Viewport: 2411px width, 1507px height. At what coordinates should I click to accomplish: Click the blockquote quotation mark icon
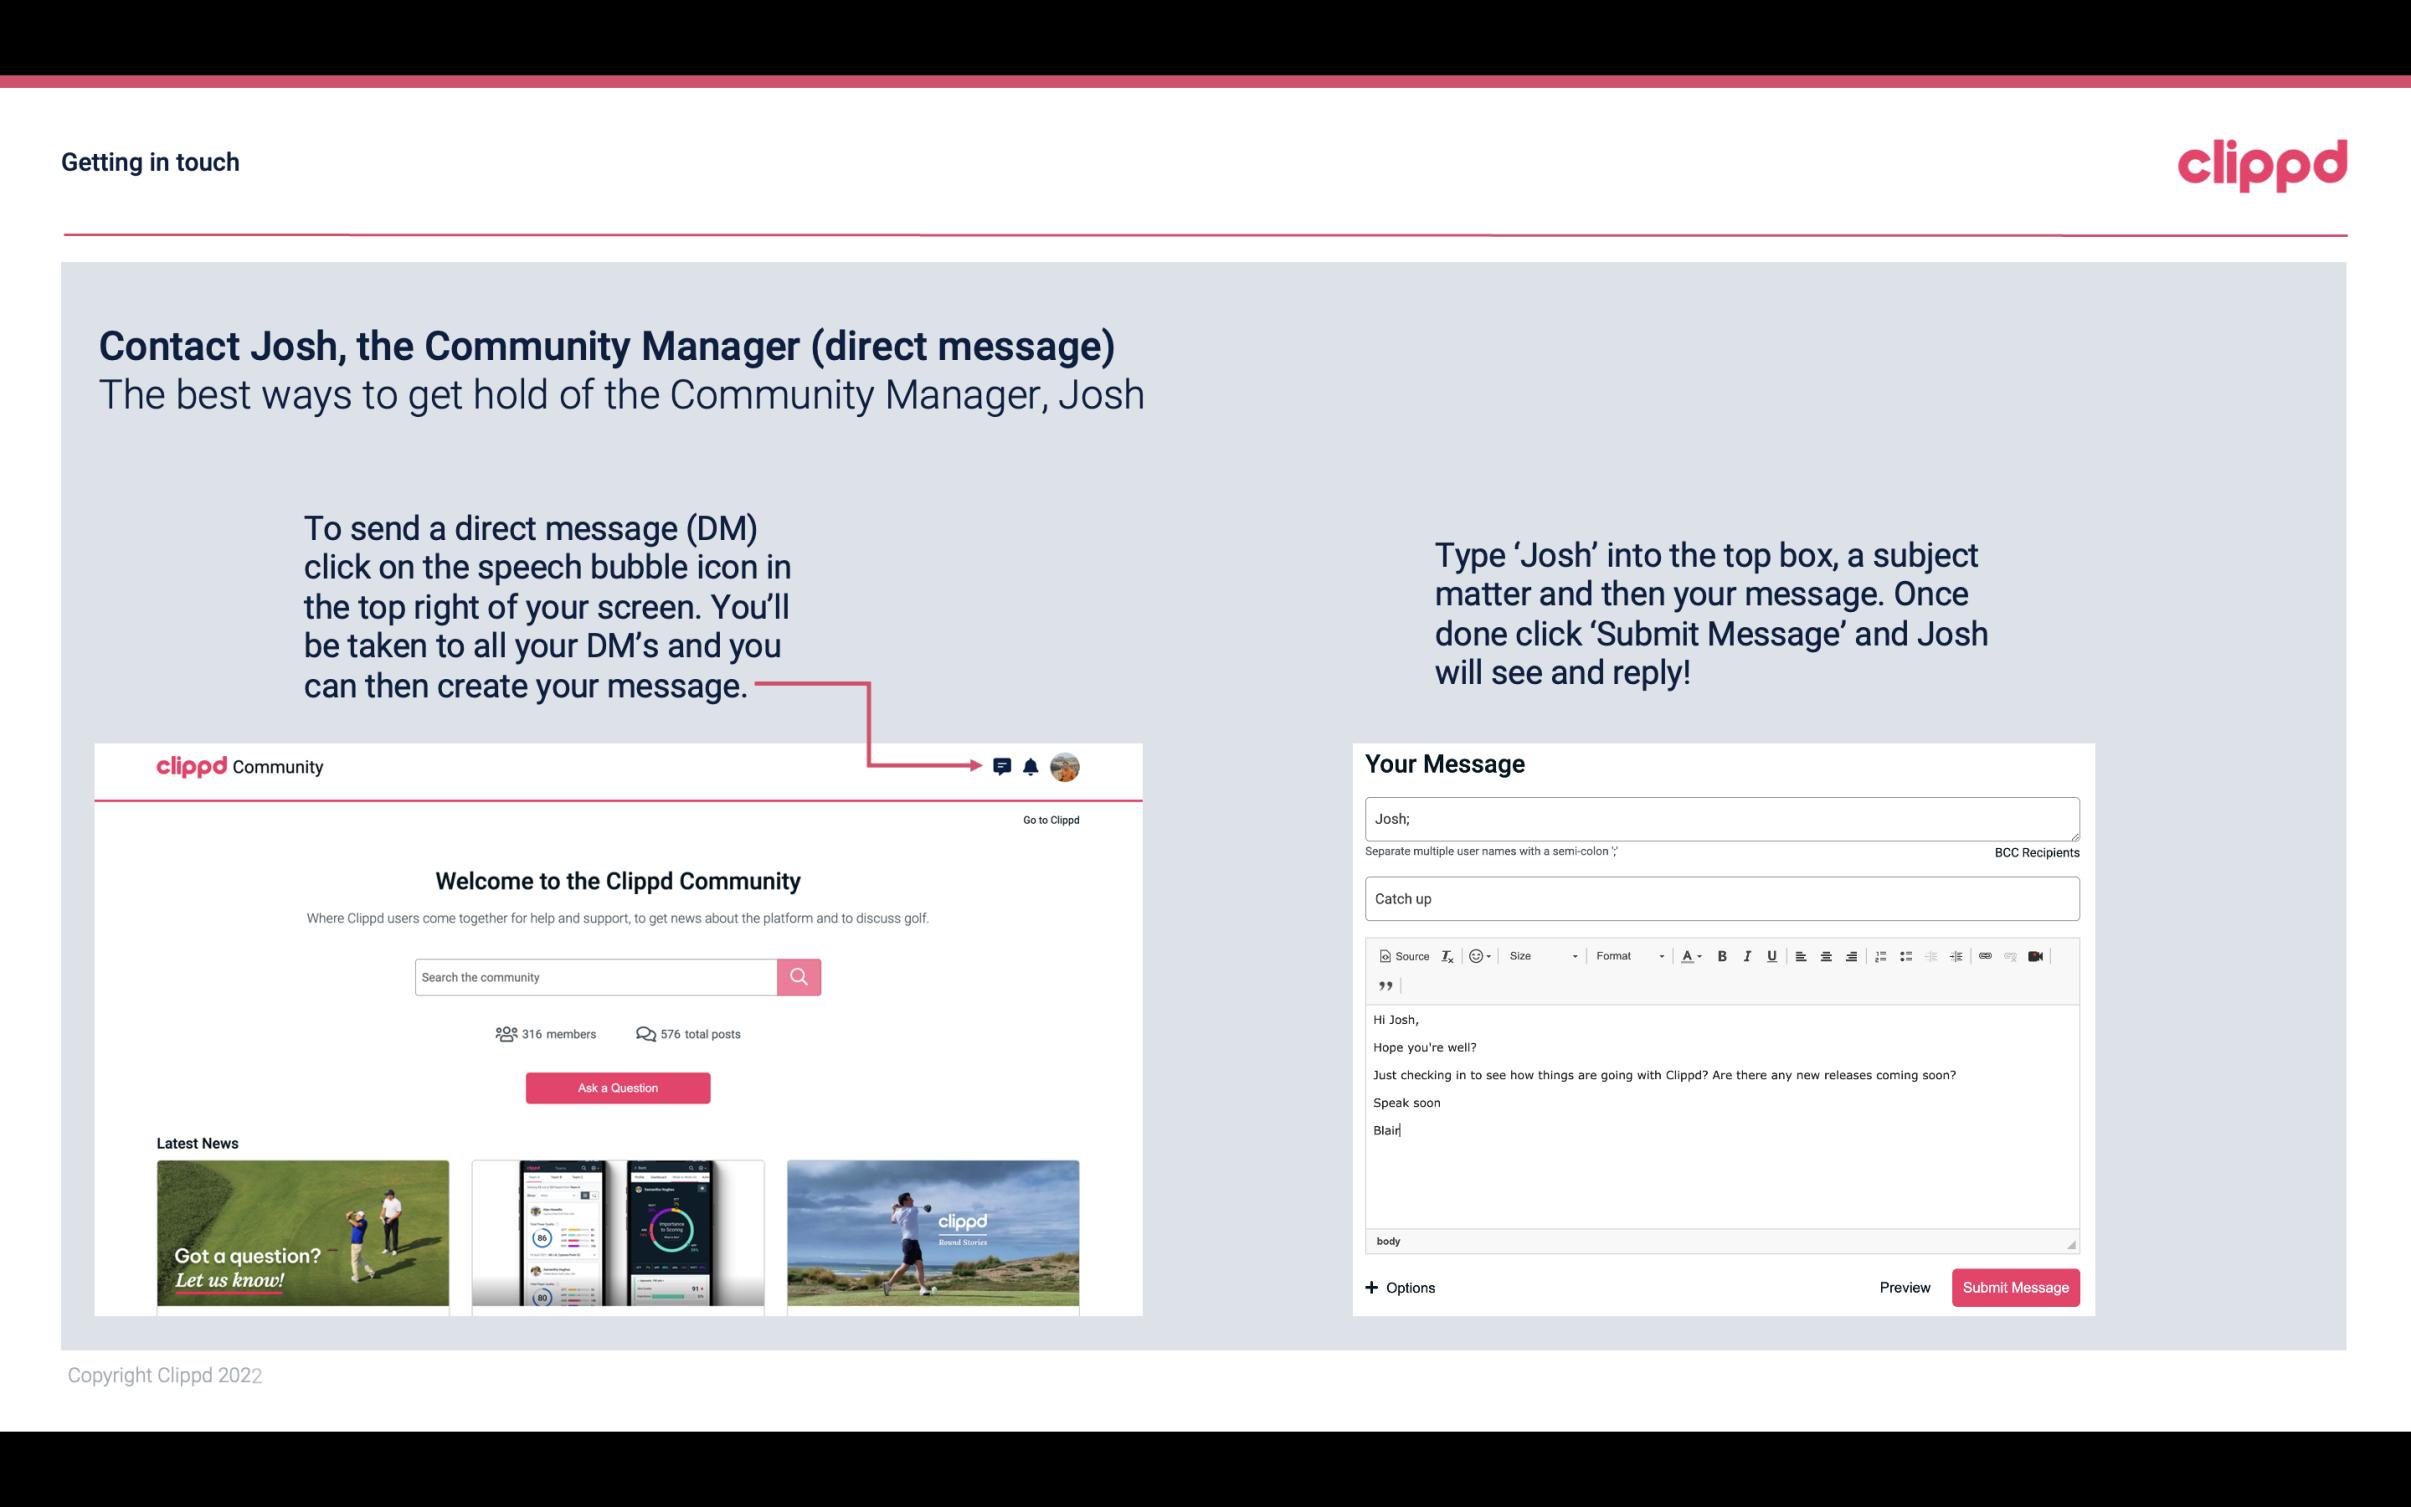1383,984
